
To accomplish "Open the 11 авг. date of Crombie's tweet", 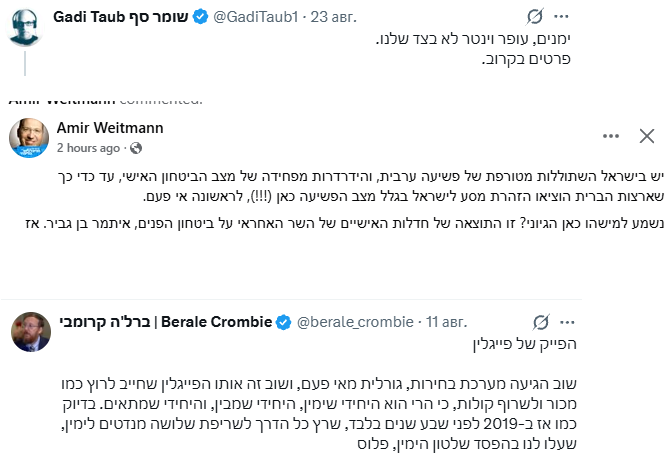I will (446, 322).
